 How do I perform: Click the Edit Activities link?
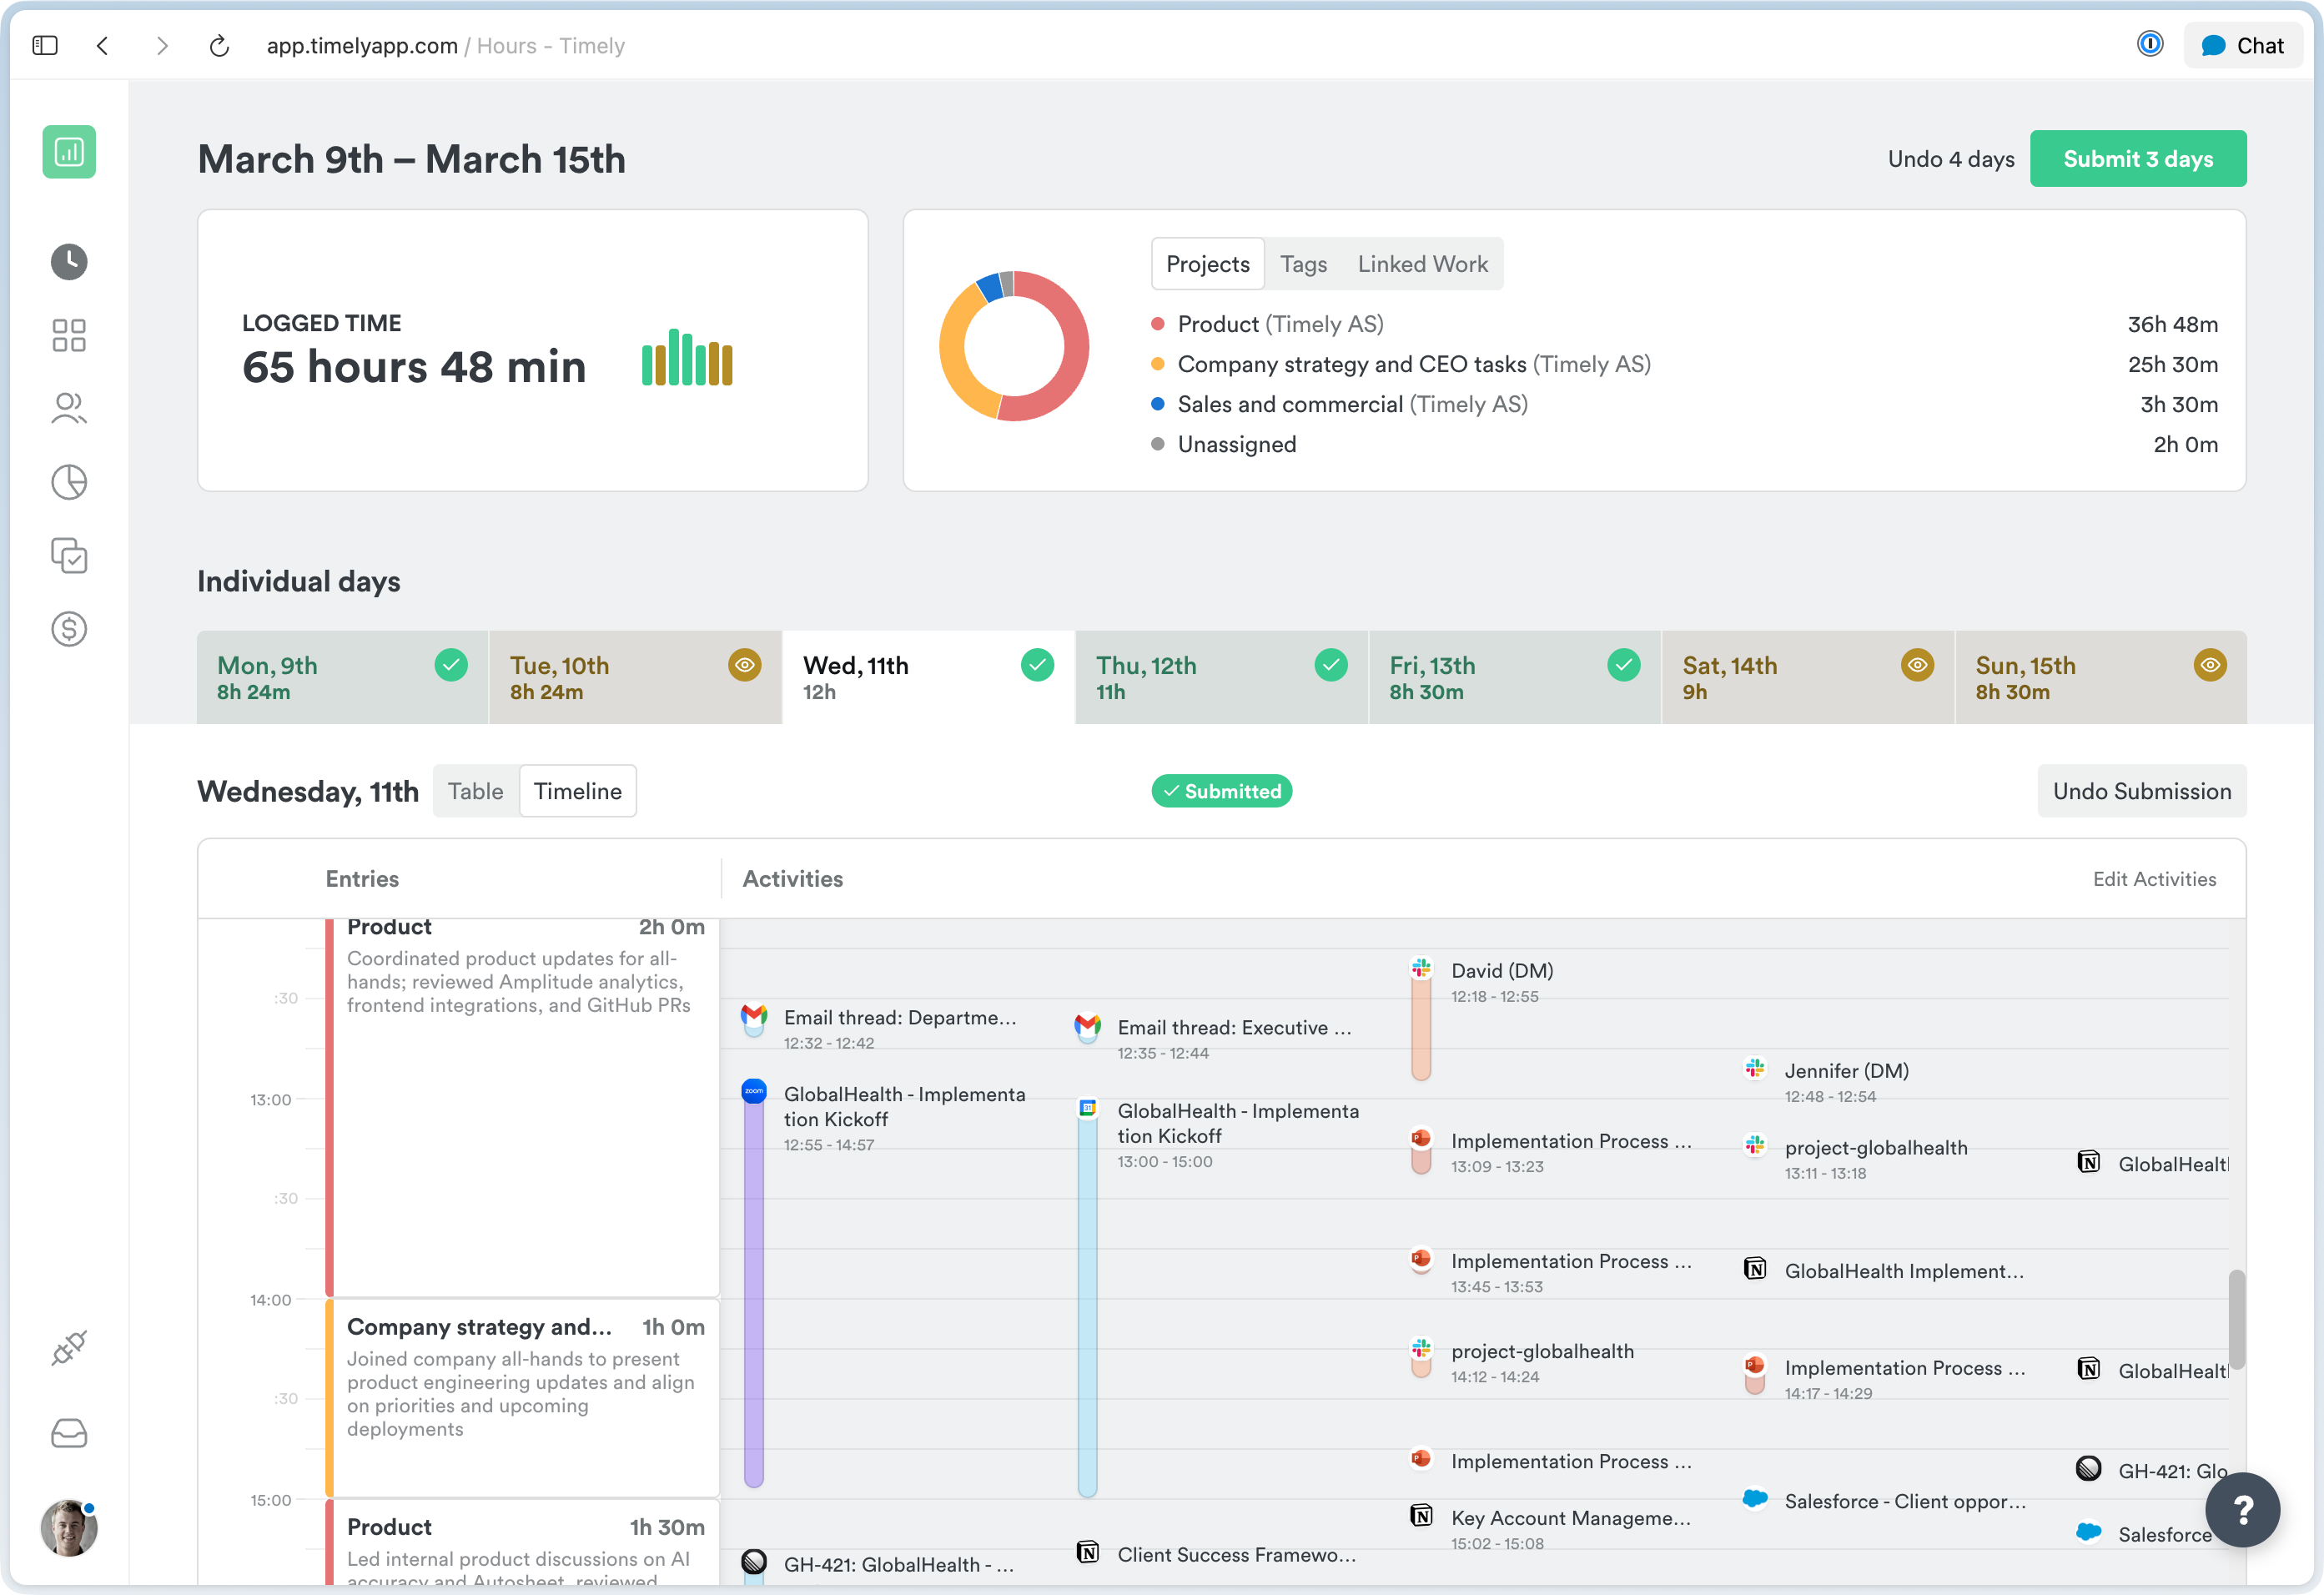(x=2154, y=879)
